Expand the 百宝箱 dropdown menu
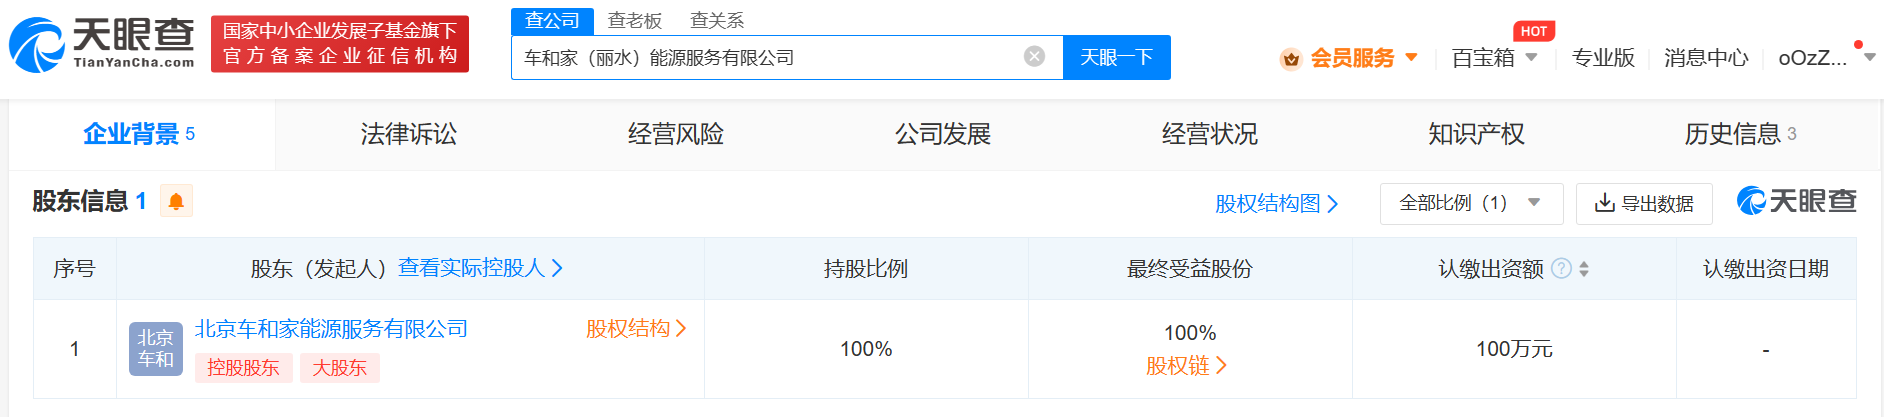Screen dimensions: 1884x417 click(x=1530, y=58)
